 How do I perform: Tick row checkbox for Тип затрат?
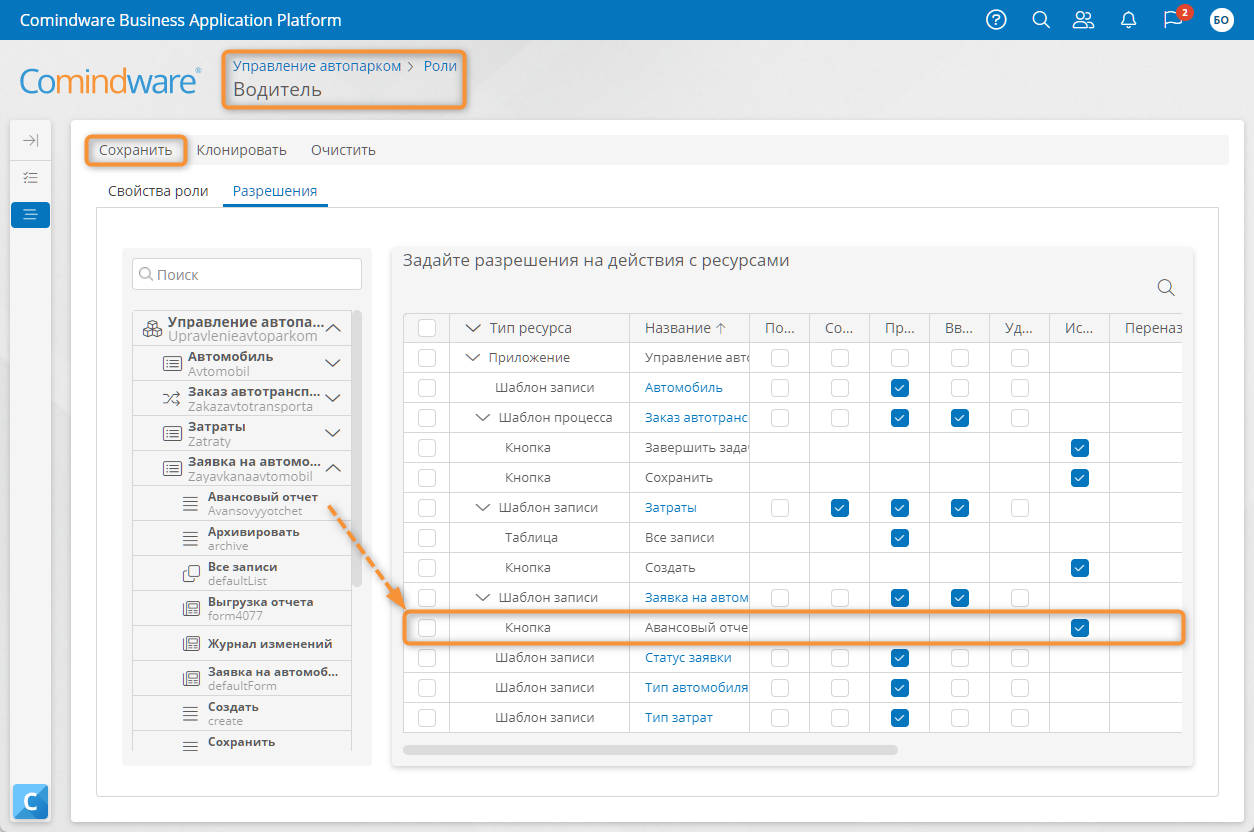pyautogui.click(x=427, y=718)
